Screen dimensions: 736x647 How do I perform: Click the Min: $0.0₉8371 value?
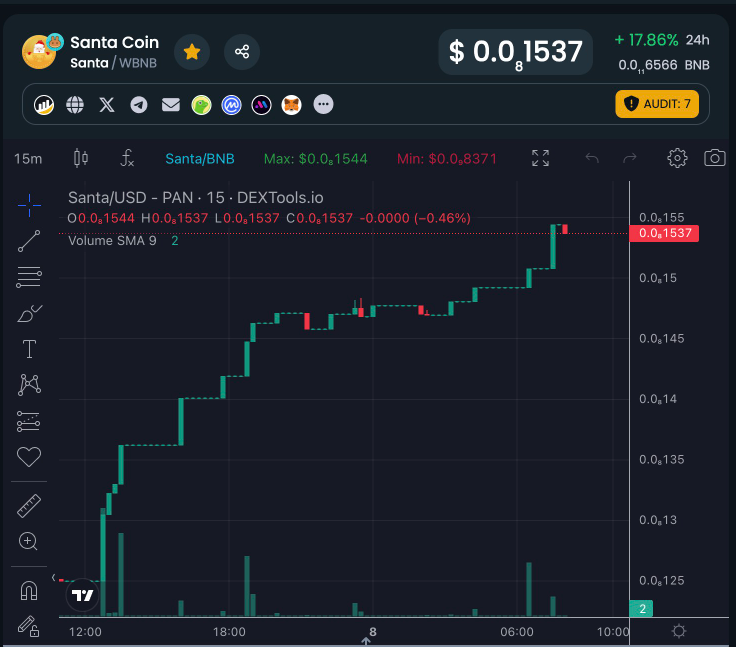click(446, 159)
